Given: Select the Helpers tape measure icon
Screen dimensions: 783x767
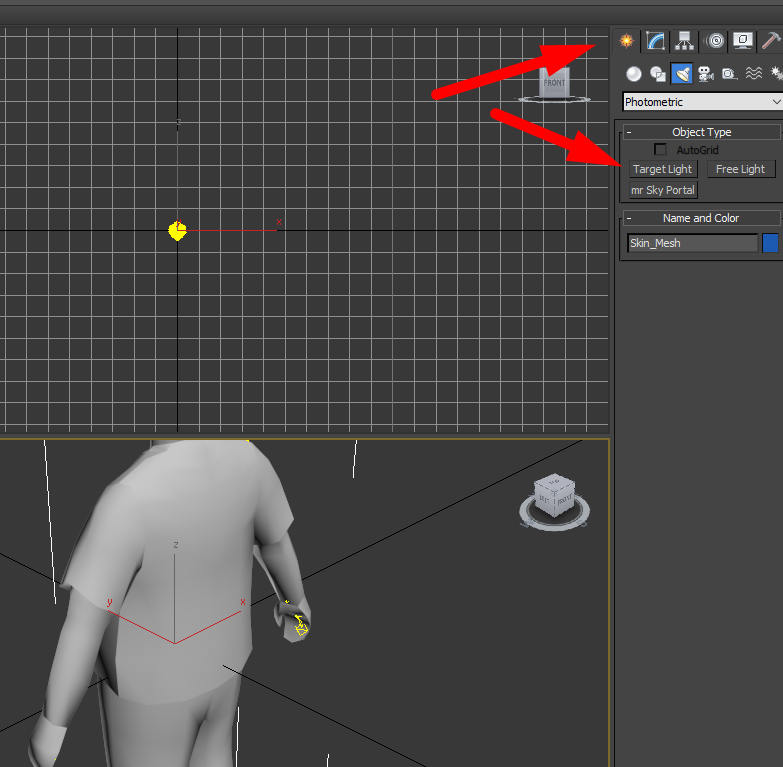Looking at the screenshot, I should coord(729,73).
